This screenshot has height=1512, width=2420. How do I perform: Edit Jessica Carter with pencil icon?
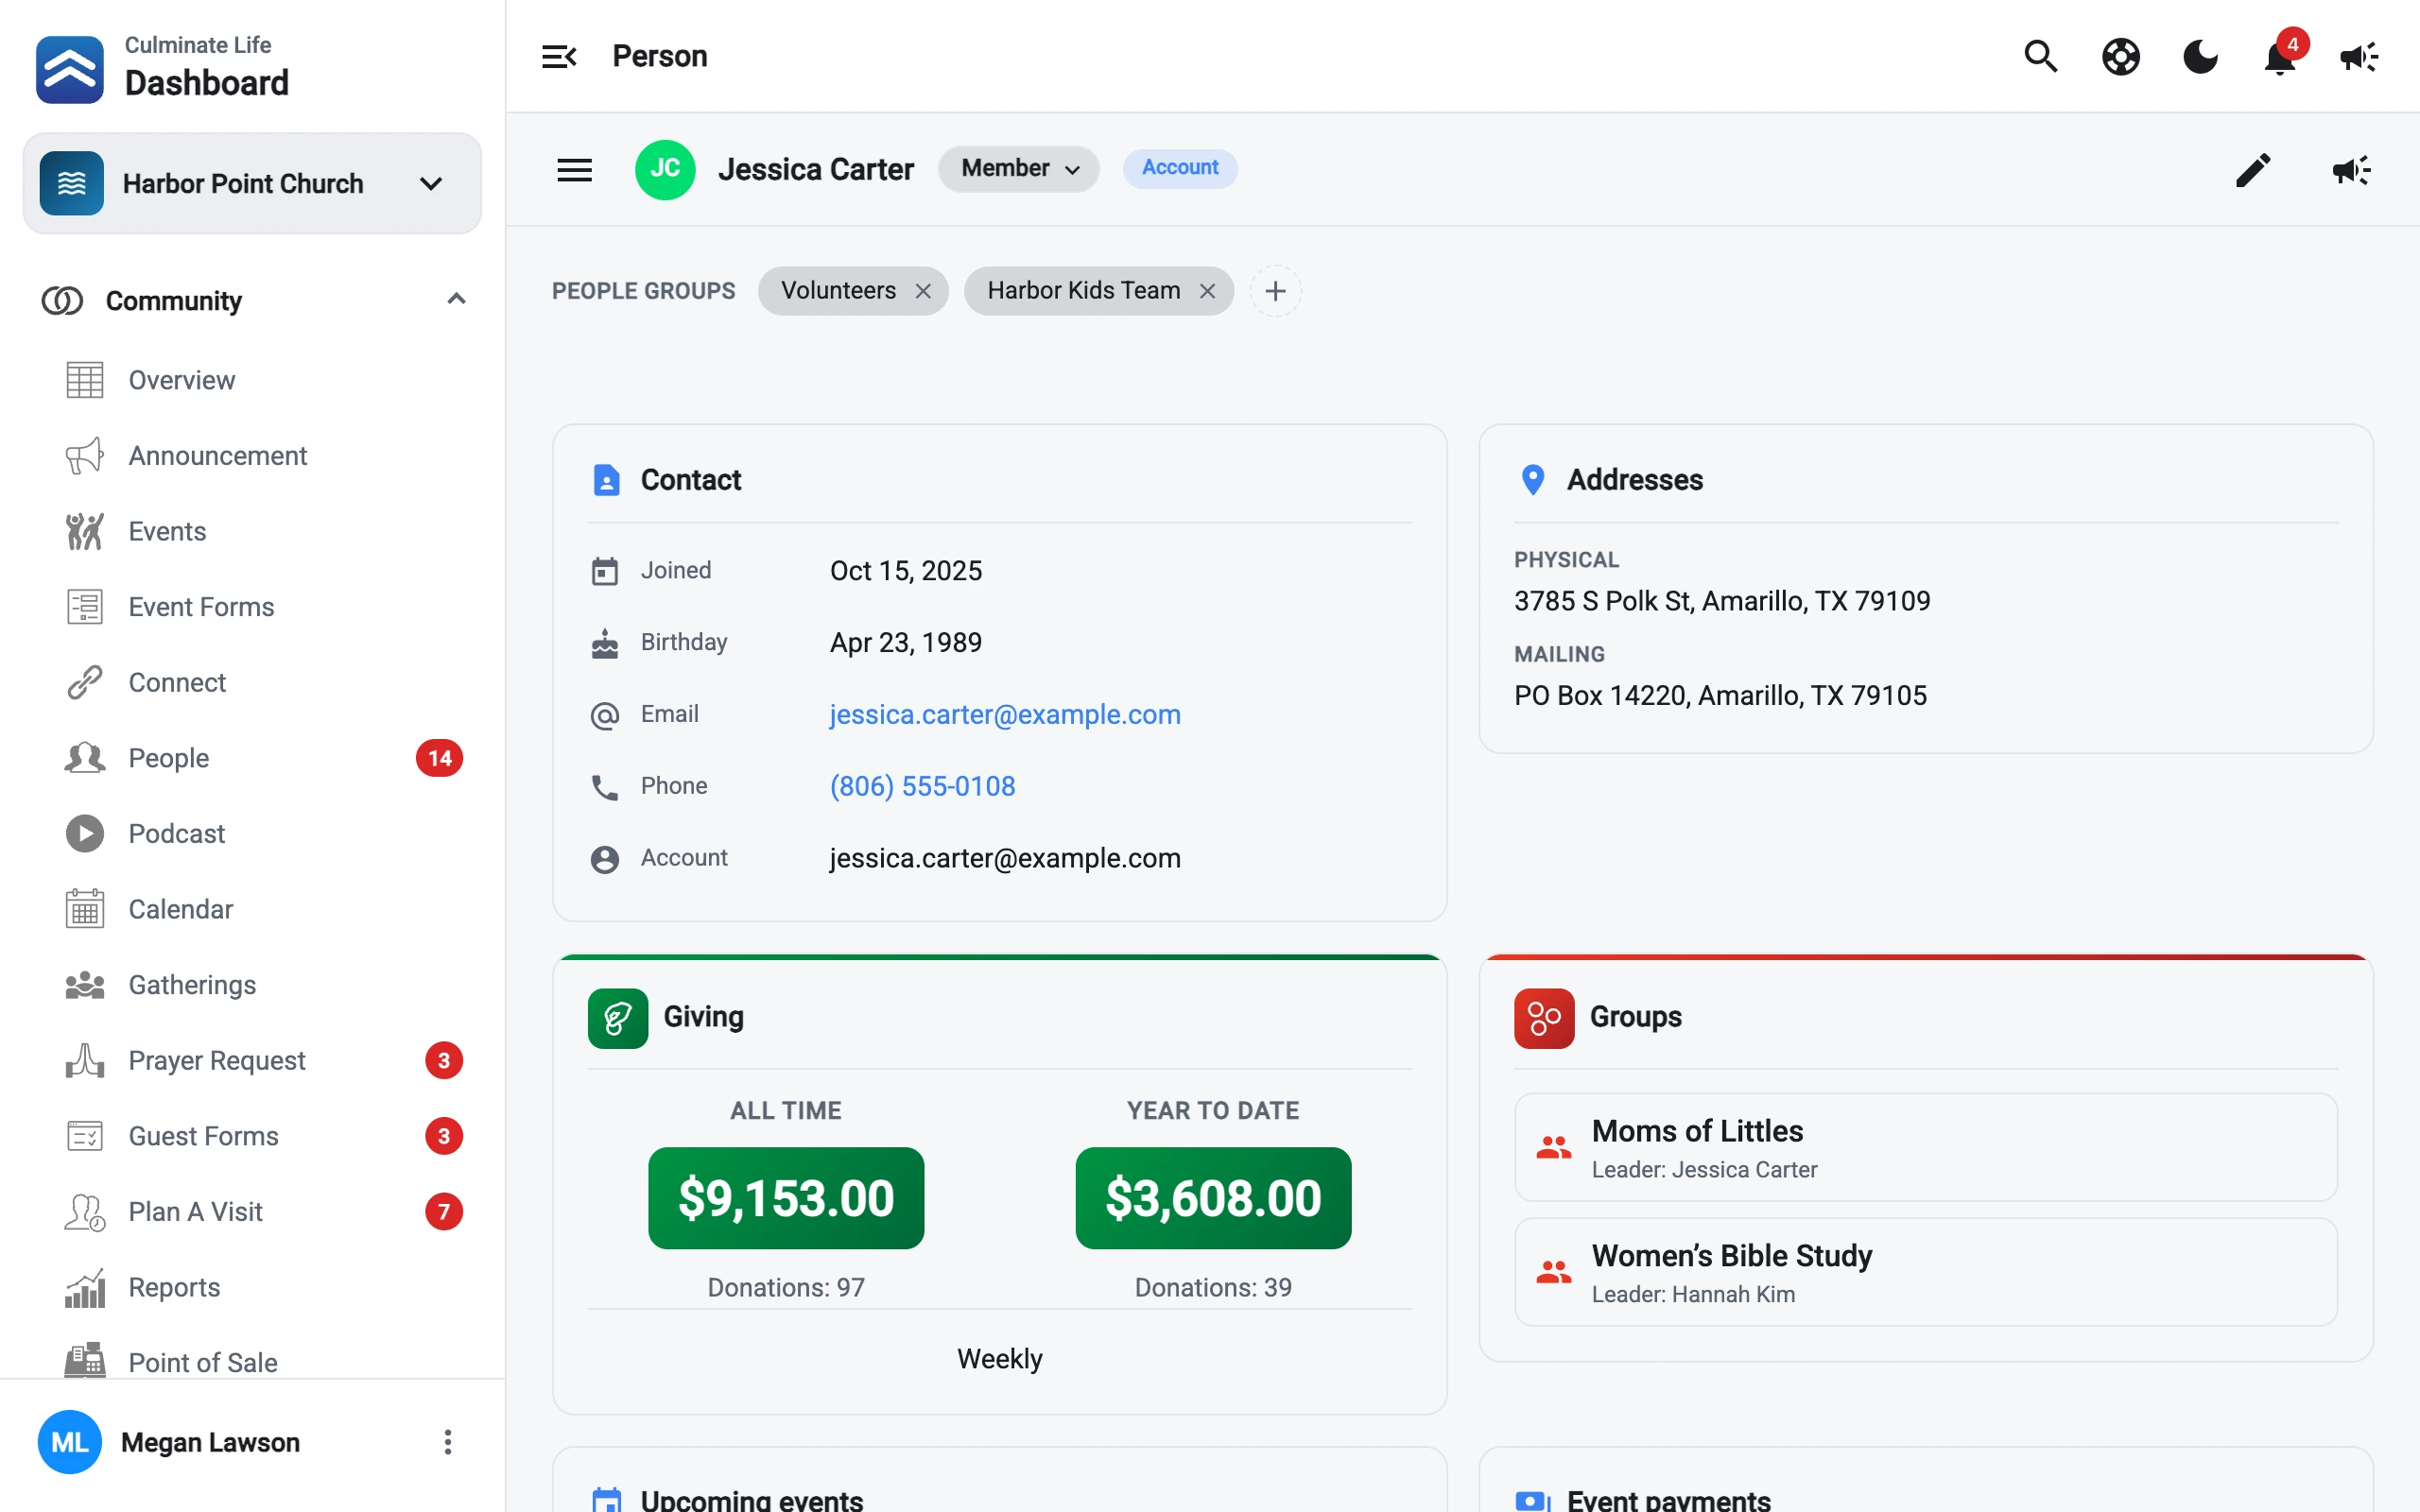point(2253,169)
